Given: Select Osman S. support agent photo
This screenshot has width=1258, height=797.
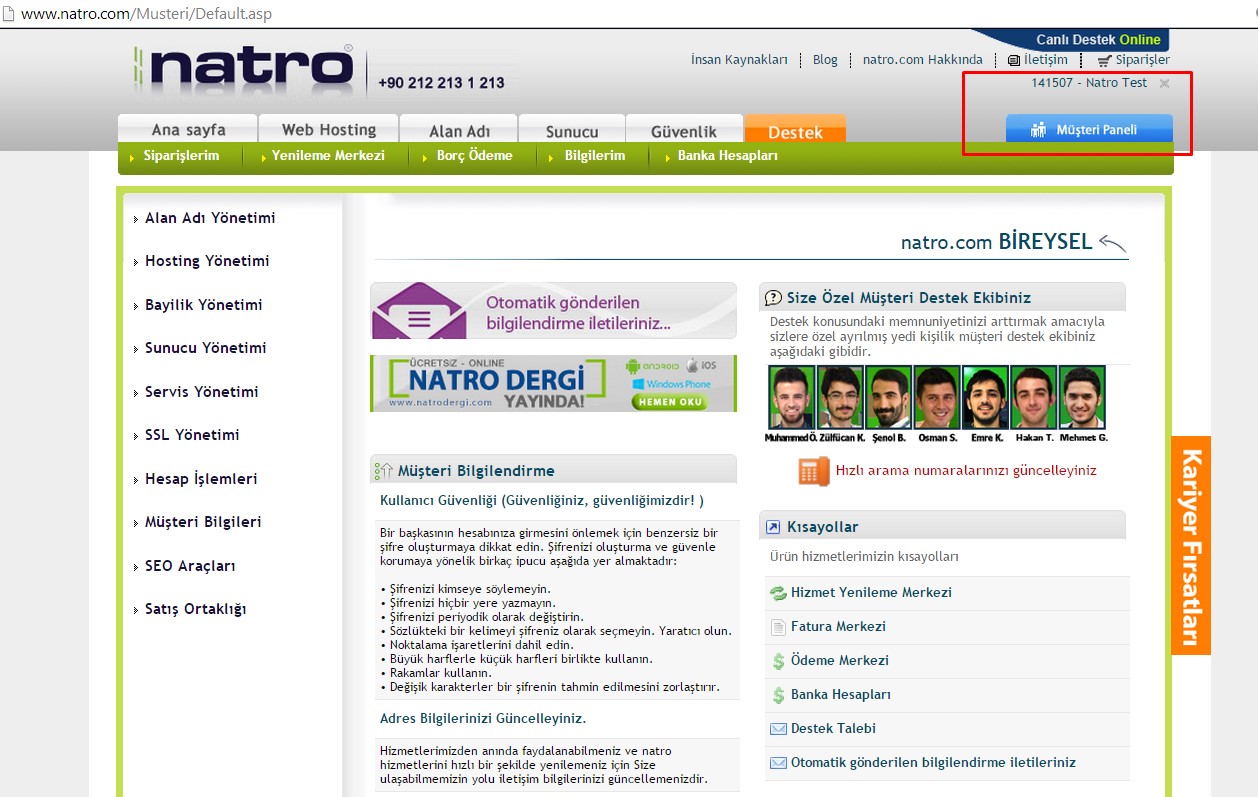Looking at the screenshot, I should pos(937,398).
